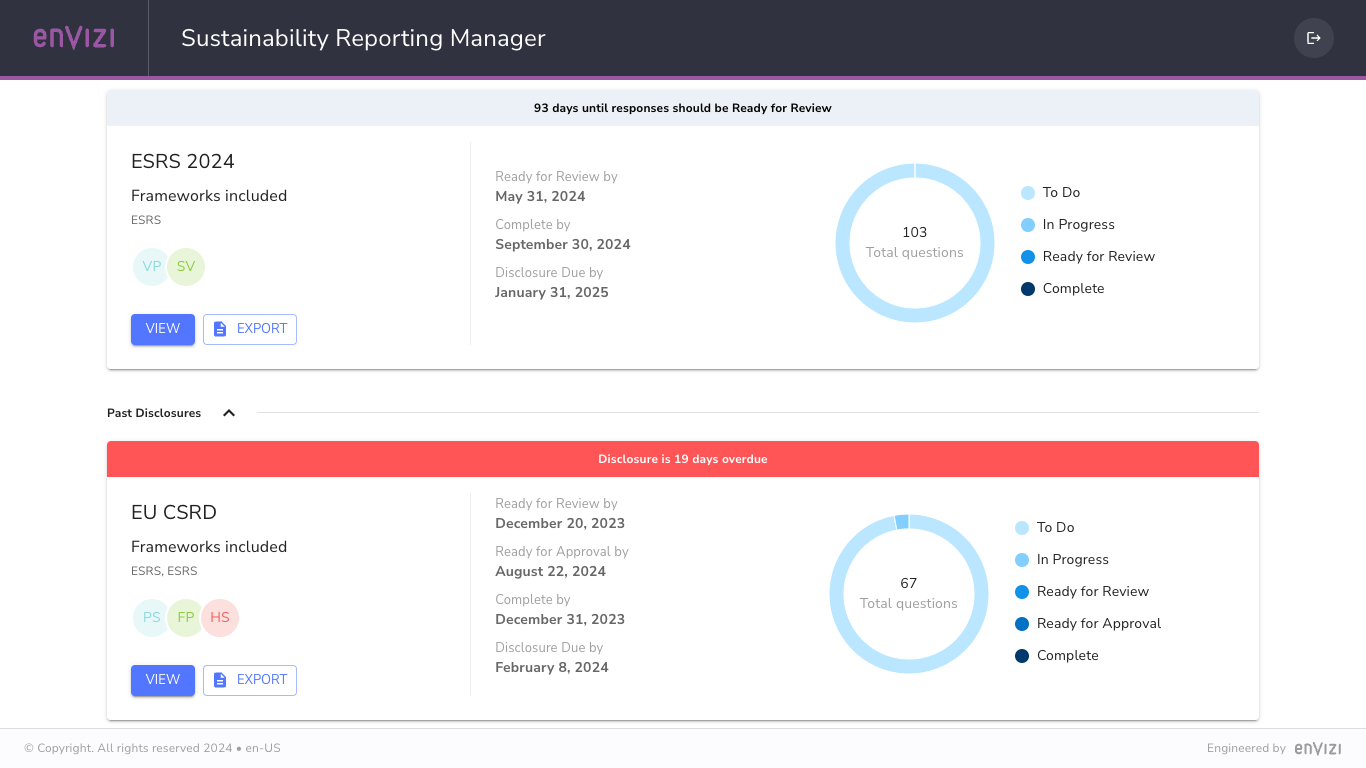
Task: Click the Envizi logo in the header
Action: tap(74, 37)
